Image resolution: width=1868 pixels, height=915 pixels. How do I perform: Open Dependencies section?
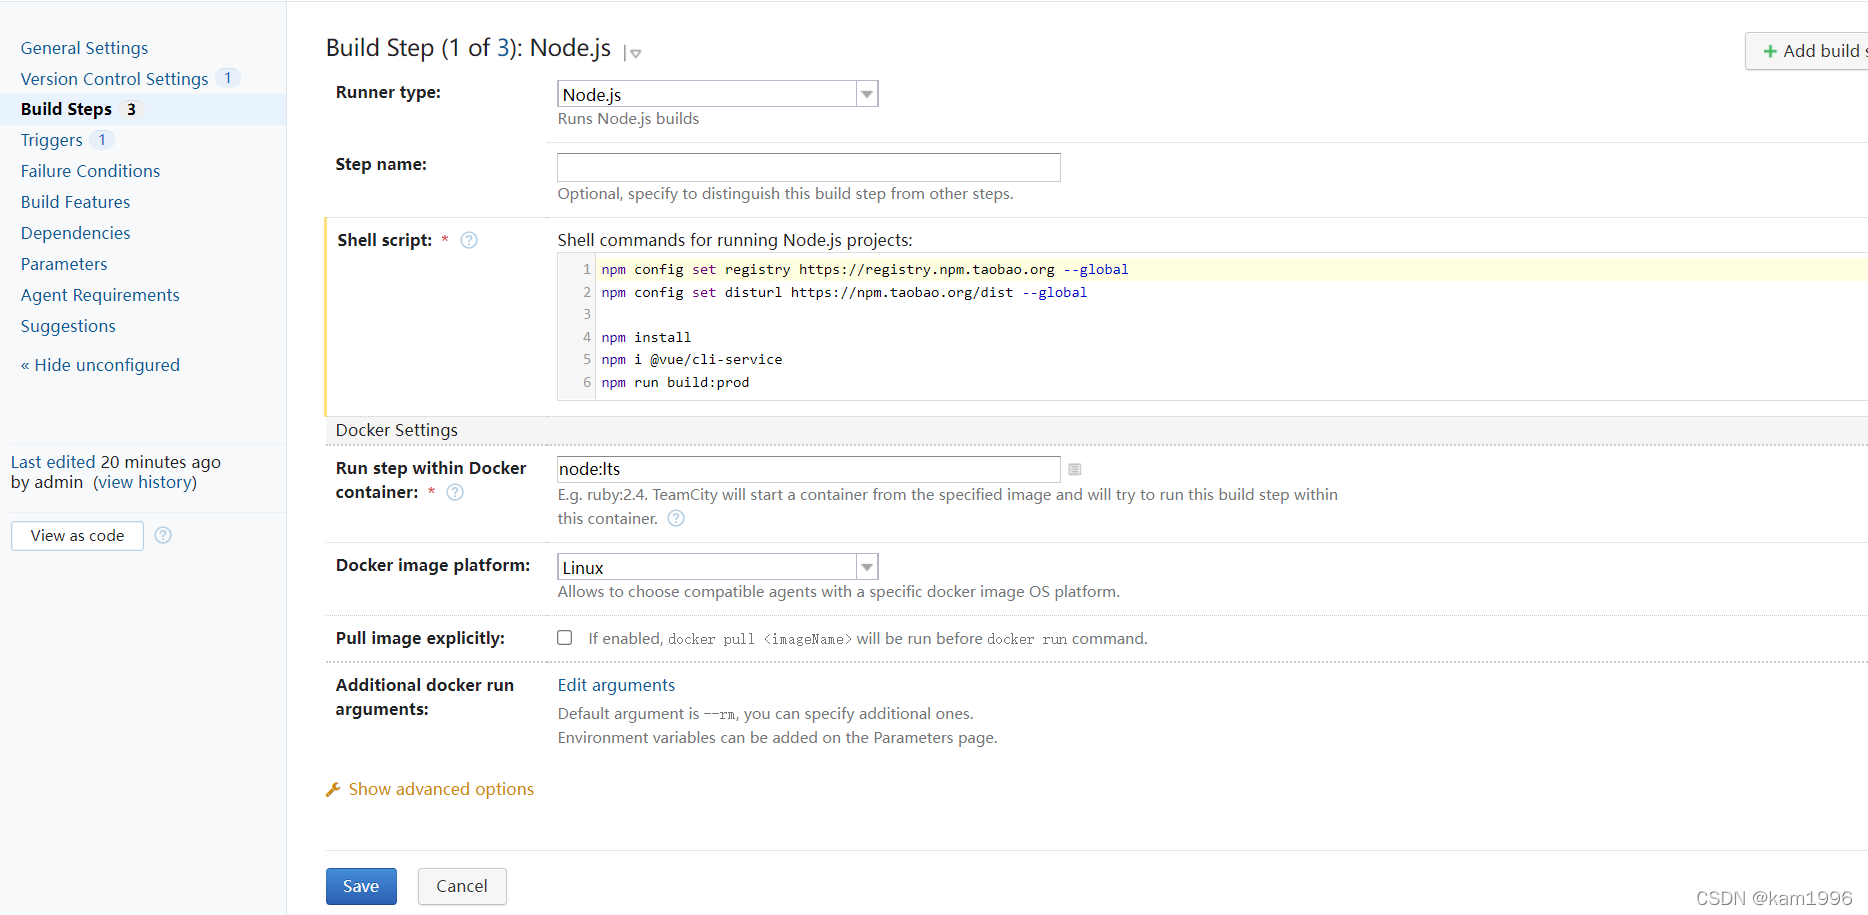pos(75,233)
